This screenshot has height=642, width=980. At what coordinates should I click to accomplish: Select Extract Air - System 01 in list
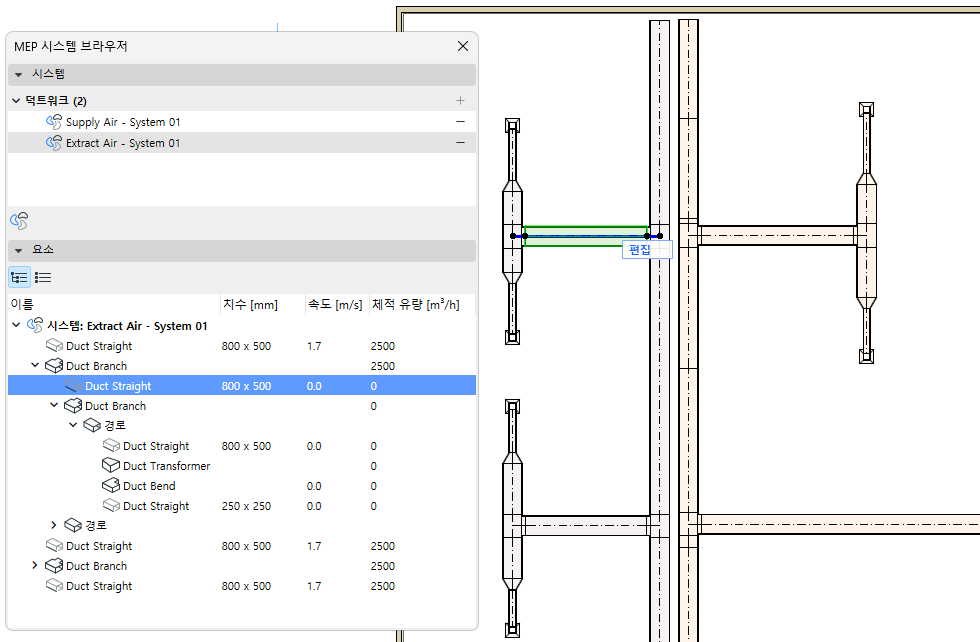pos(122,143)
